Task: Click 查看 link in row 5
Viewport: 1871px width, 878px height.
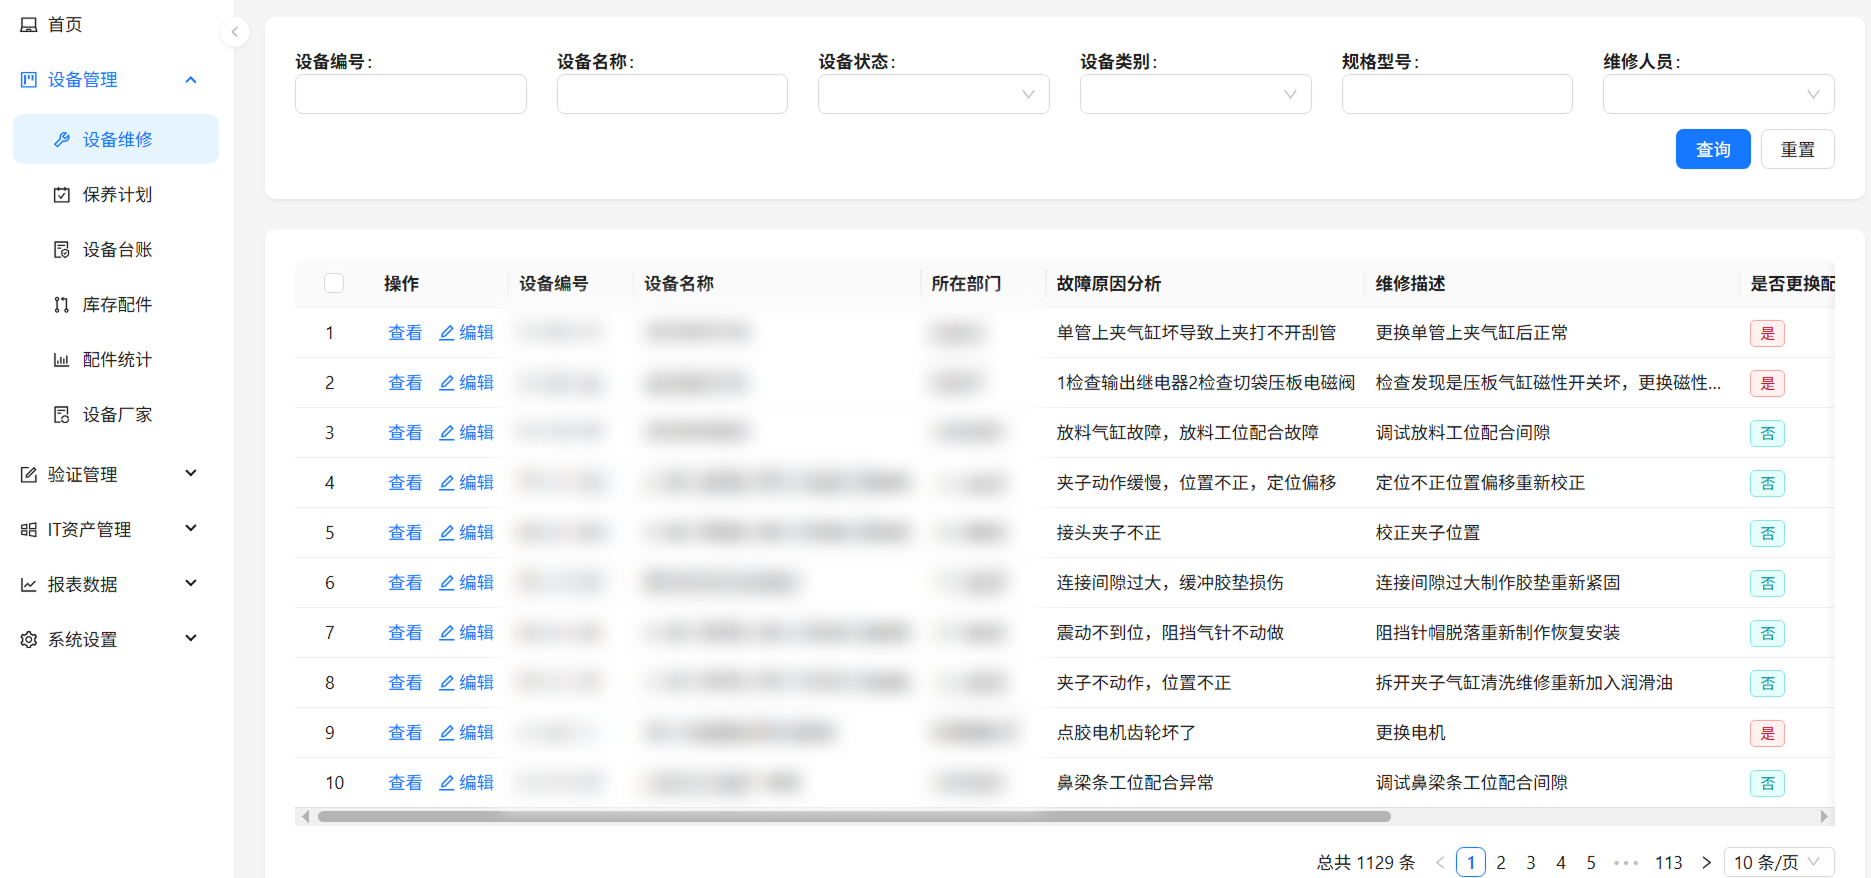Action: click(x=405, y=533)
